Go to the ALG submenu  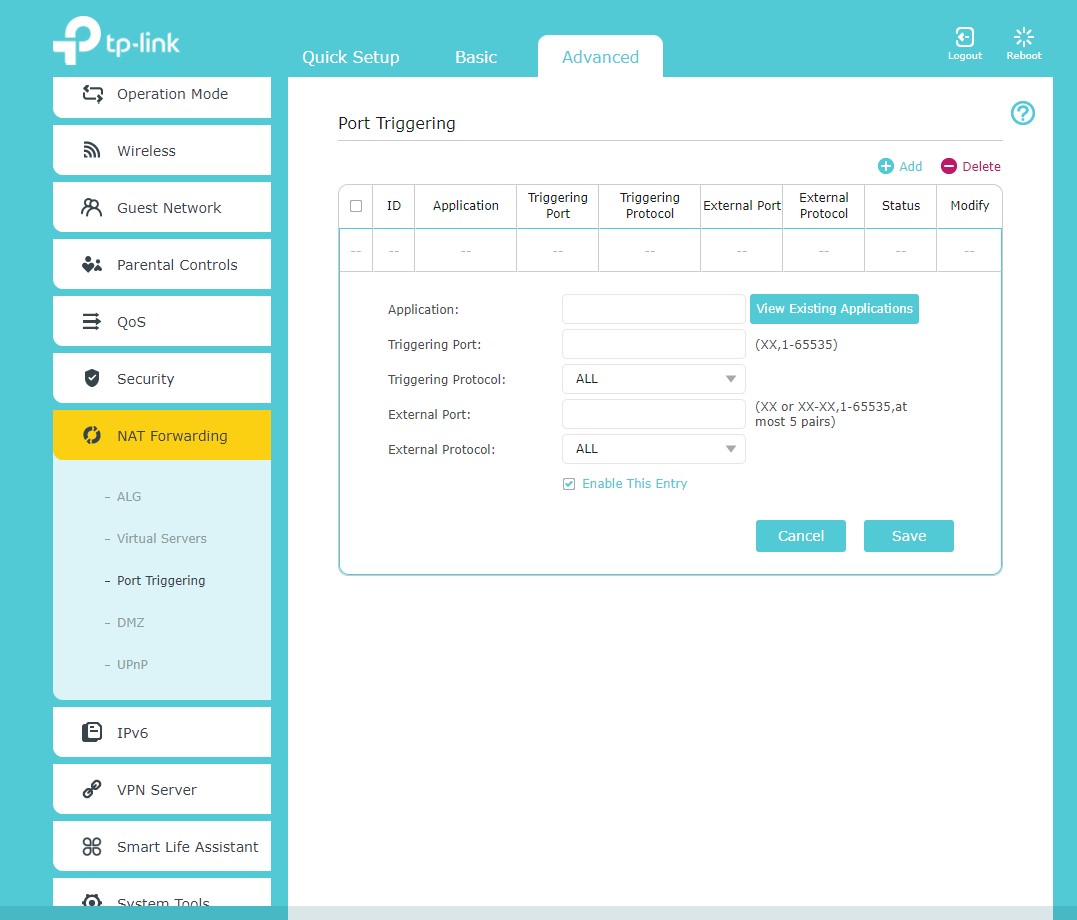point(128,496)
